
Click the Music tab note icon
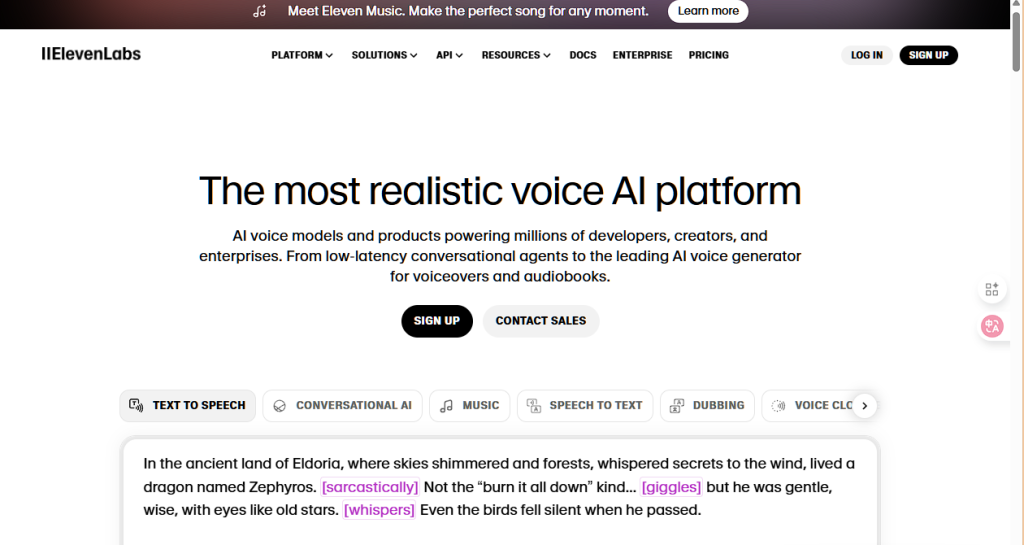[x=446, y=406]
